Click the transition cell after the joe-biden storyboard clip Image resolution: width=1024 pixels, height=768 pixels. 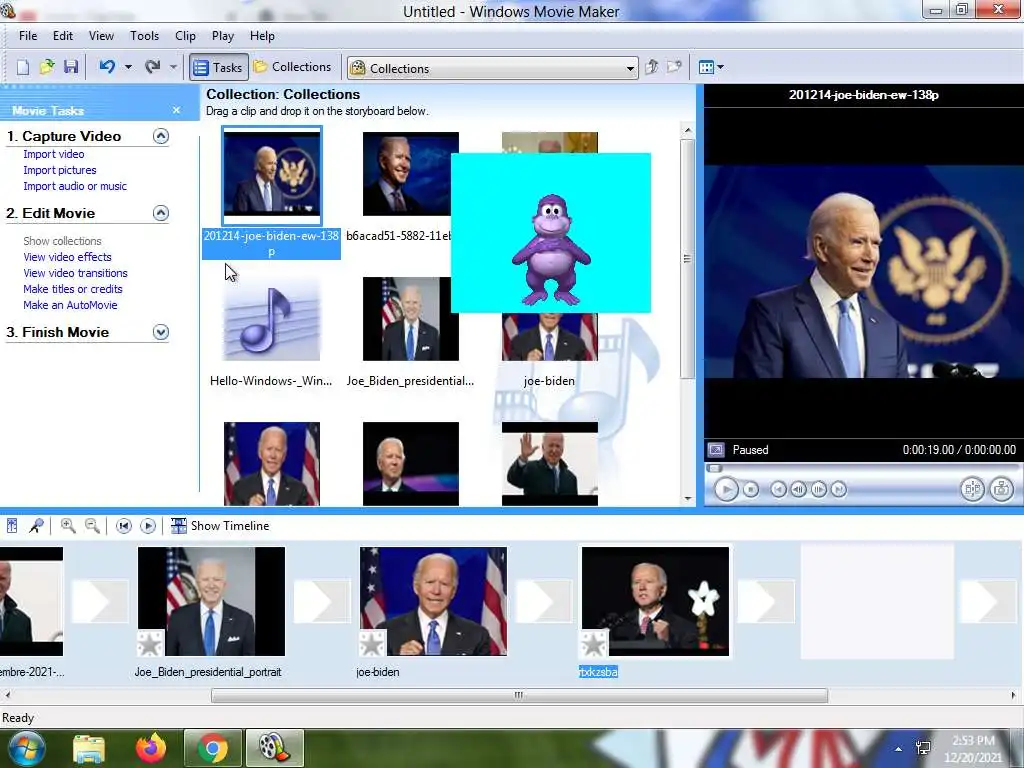pos(543,601)
